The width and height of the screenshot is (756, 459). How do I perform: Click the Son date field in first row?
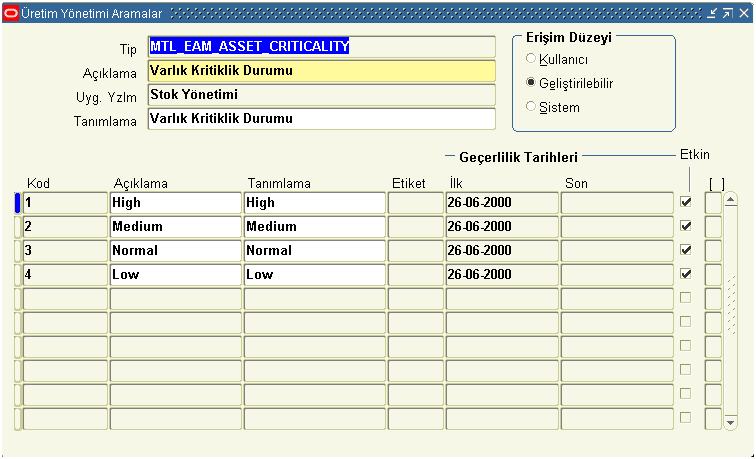pyautogui.click(x=615, y=202)
